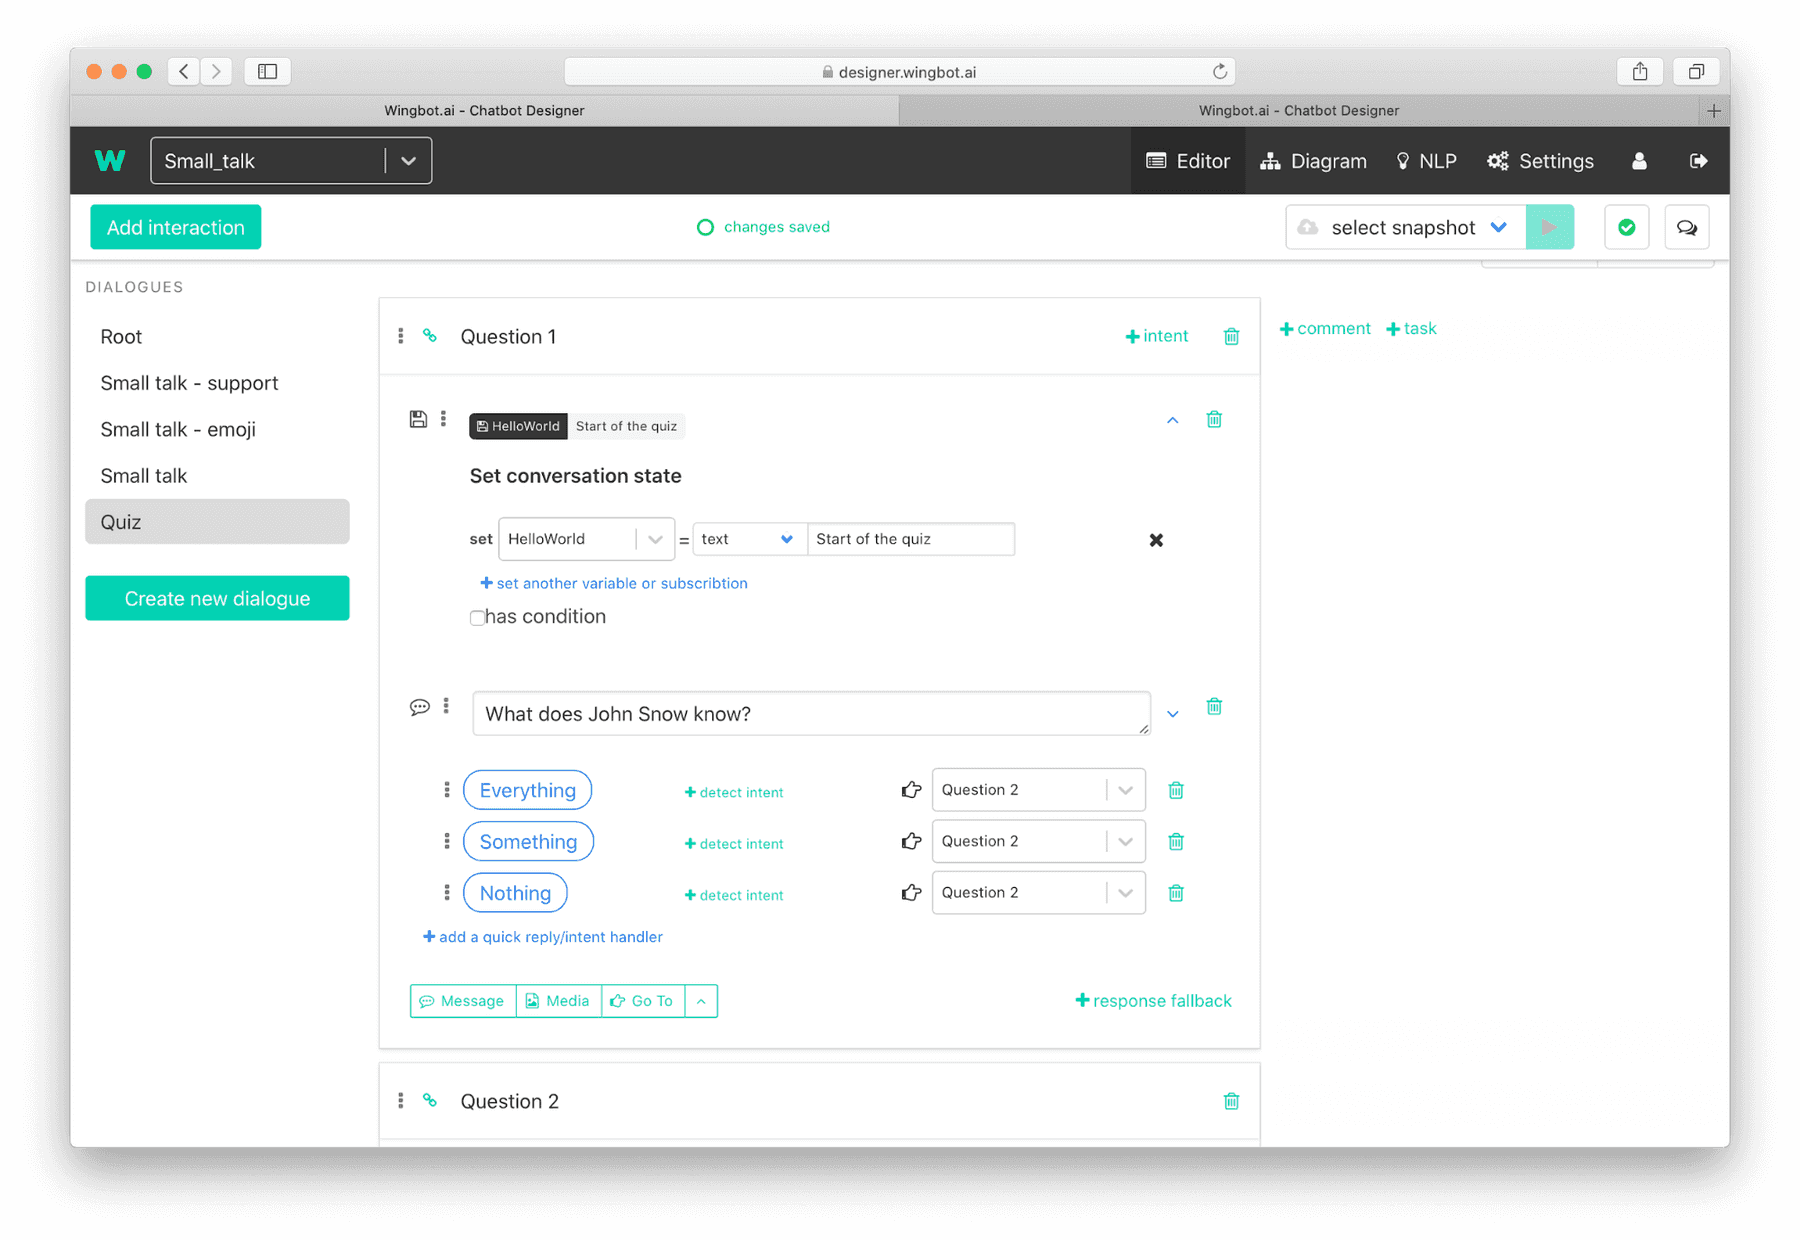Open the Diagram view

point(1313,161)
